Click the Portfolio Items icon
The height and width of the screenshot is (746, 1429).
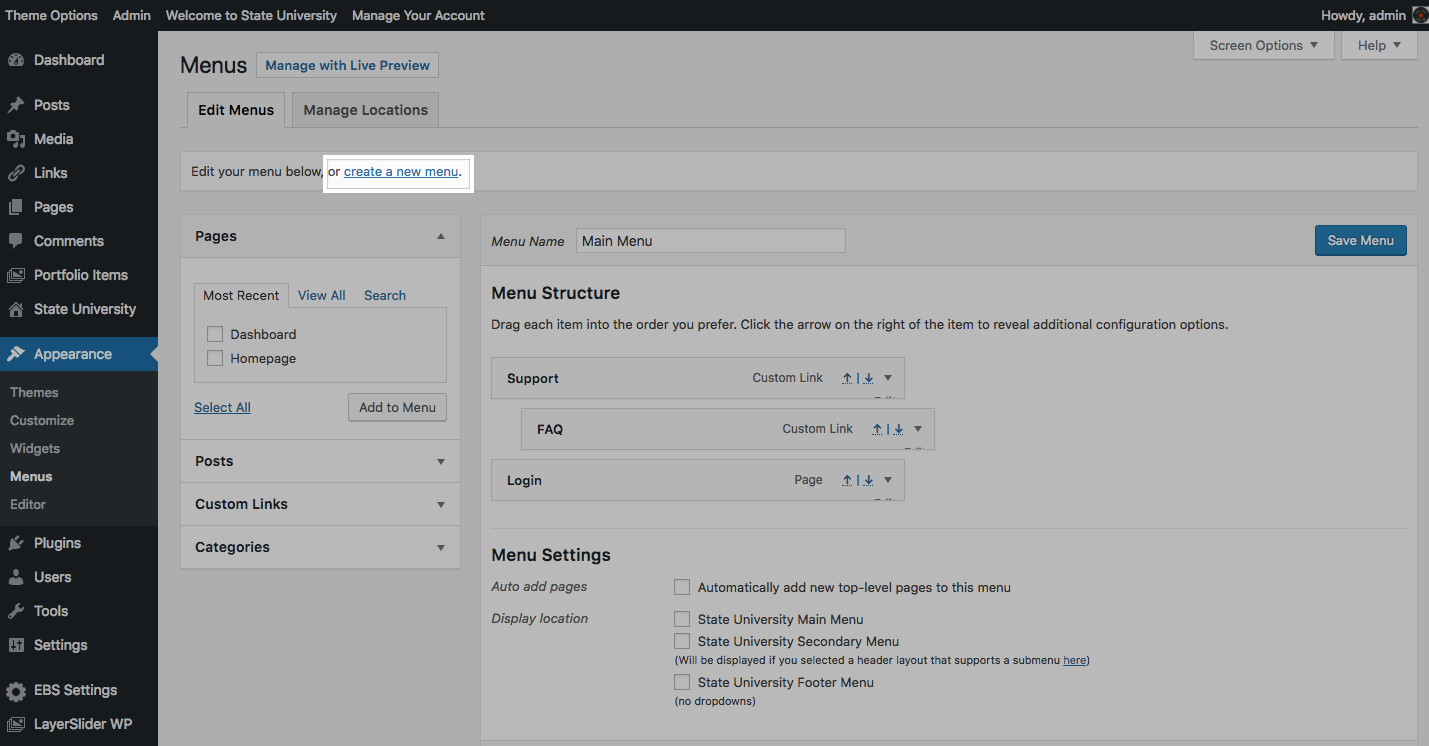pos(16,275)
